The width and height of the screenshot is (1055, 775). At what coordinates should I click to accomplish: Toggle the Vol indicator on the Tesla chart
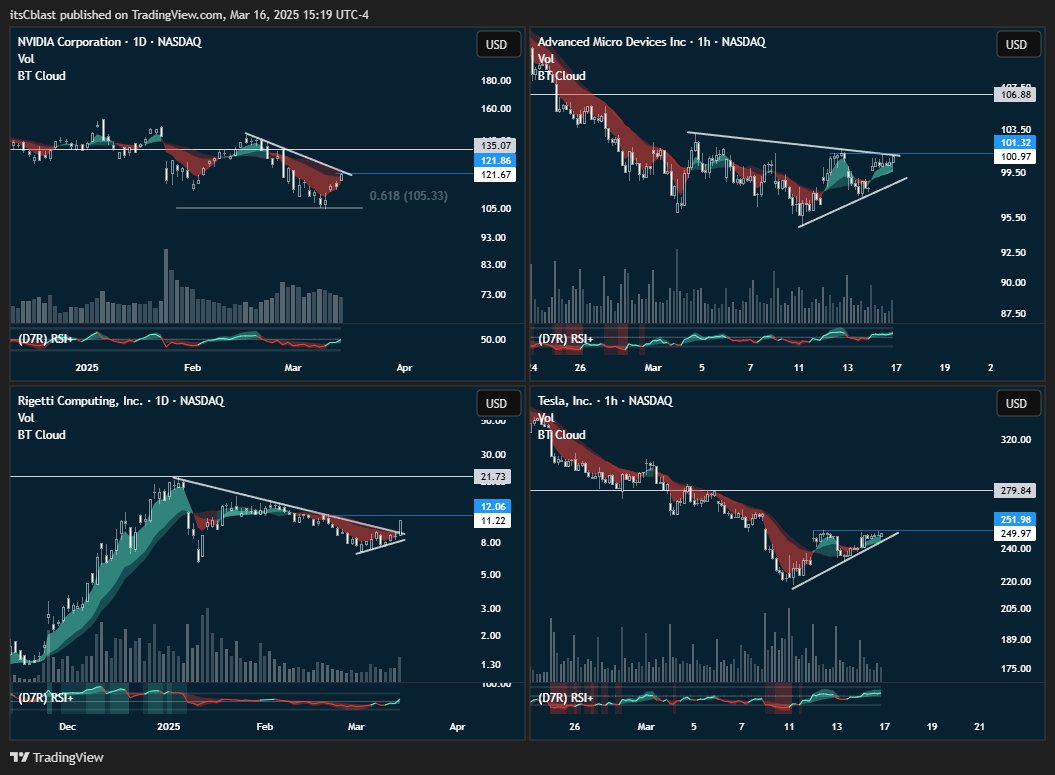click(545, 418)
